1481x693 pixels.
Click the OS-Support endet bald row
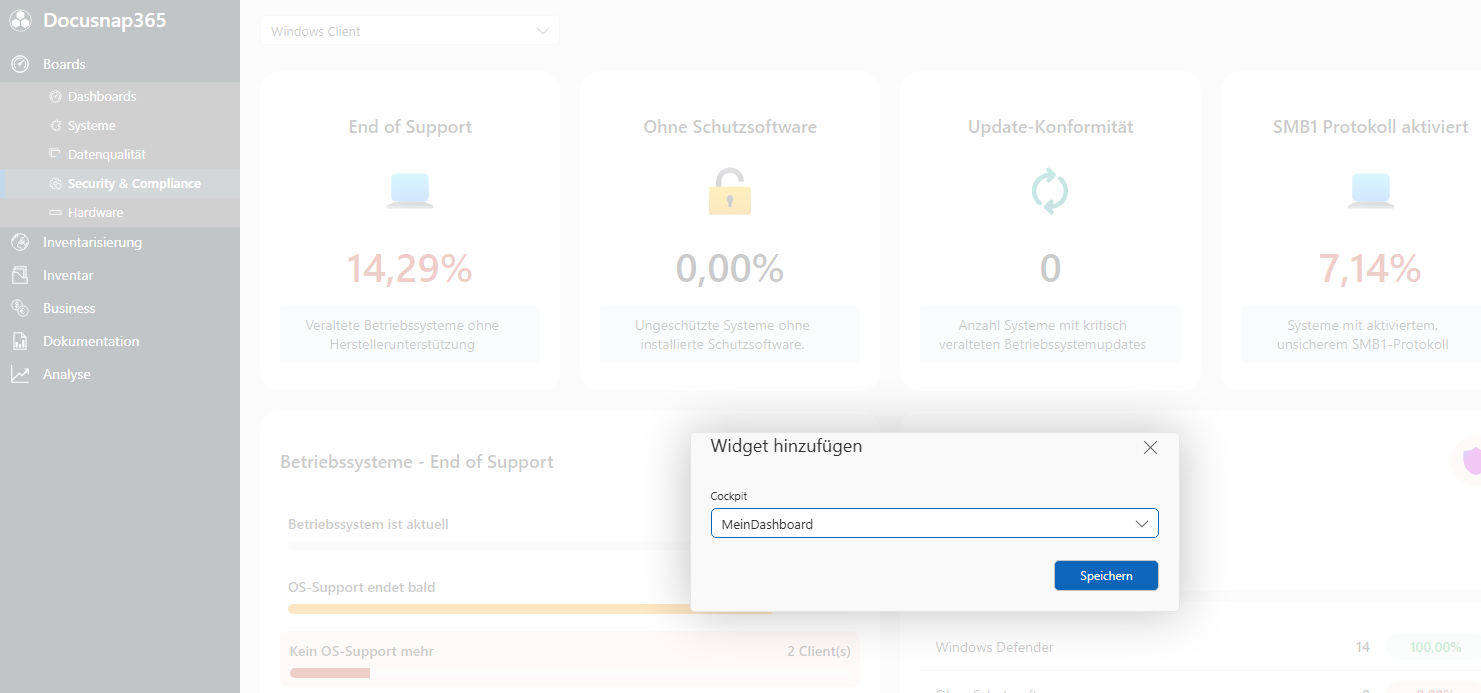coord(570,596)
